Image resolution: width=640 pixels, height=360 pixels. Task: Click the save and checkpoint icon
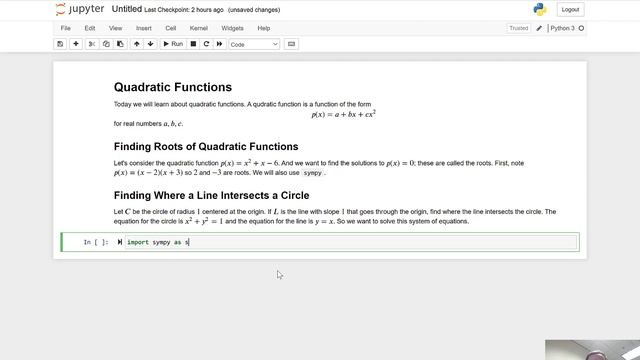point(60,44)
